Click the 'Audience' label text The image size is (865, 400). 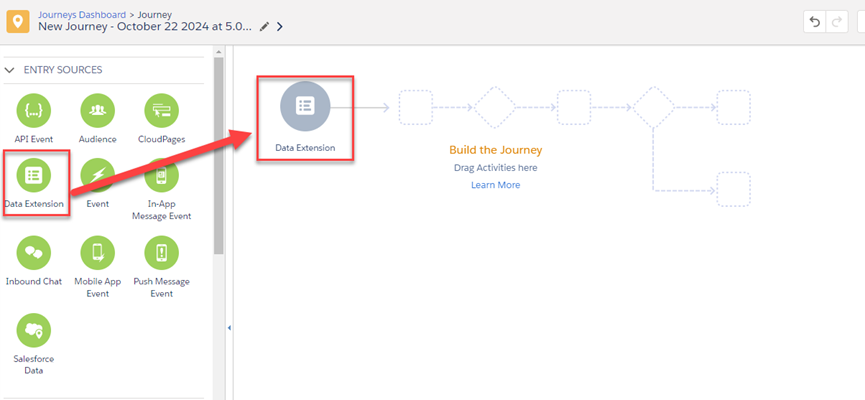coord(98,140)
